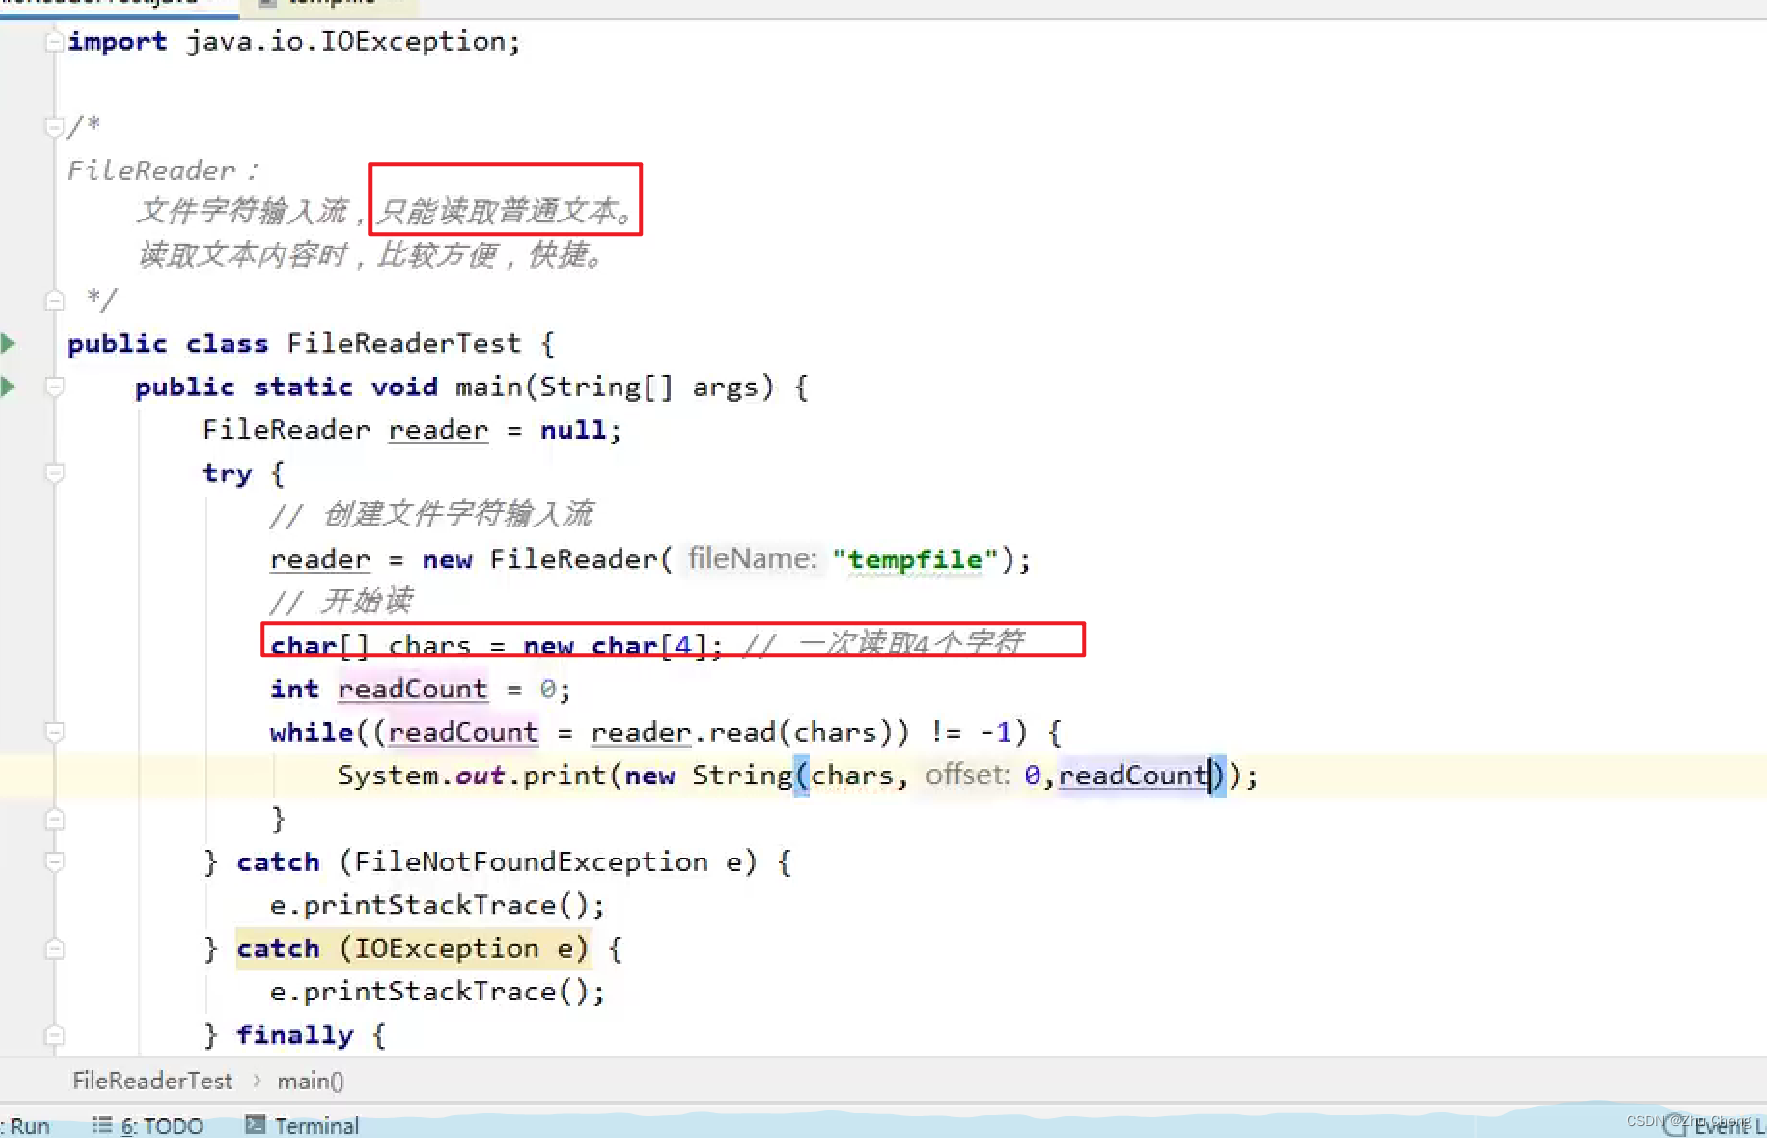Screen dimensions: 1767x1138
Task: Open the 6: TODO tool window
Action: tap(148, 1125)
